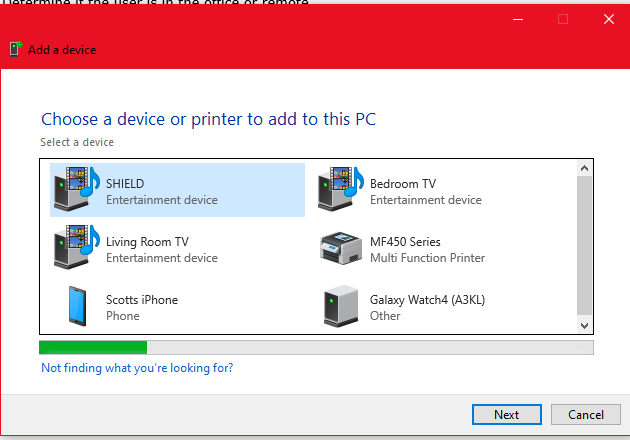The width and height of the screenshot is (630, 440).
Task: Pick the Scotts iPhone label
Action: pyautogui.click(x=142, y=300)
